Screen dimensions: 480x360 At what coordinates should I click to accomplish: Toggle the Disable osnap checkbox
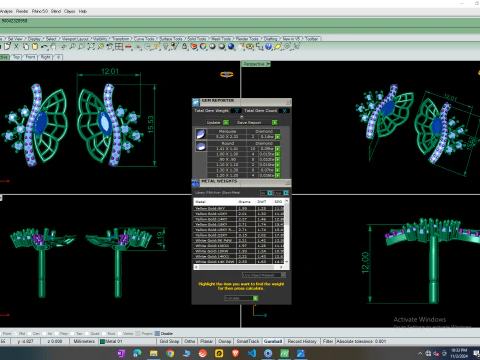pyautogui.click(x=157, y=333)
